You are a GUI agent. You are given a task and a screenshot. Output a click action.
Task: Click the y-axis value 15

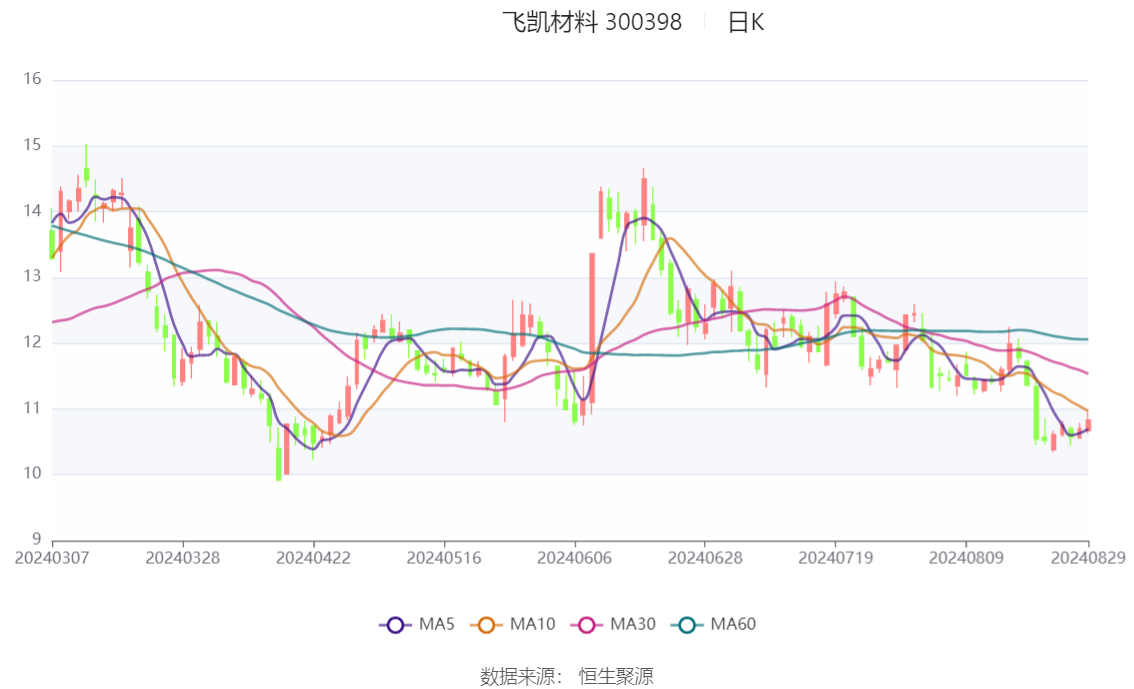click(x=33, y=145)
